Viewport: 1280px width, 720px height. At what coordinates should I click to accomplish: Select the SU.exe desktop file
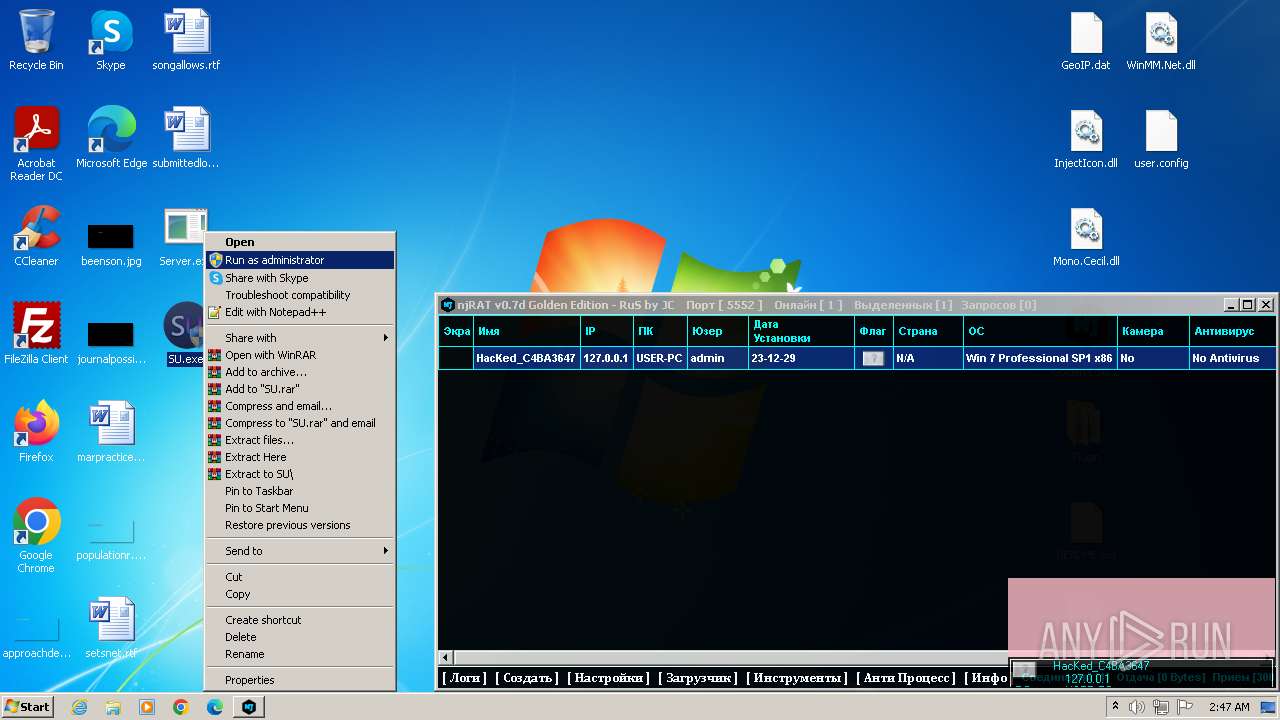[x=185, y=334]
